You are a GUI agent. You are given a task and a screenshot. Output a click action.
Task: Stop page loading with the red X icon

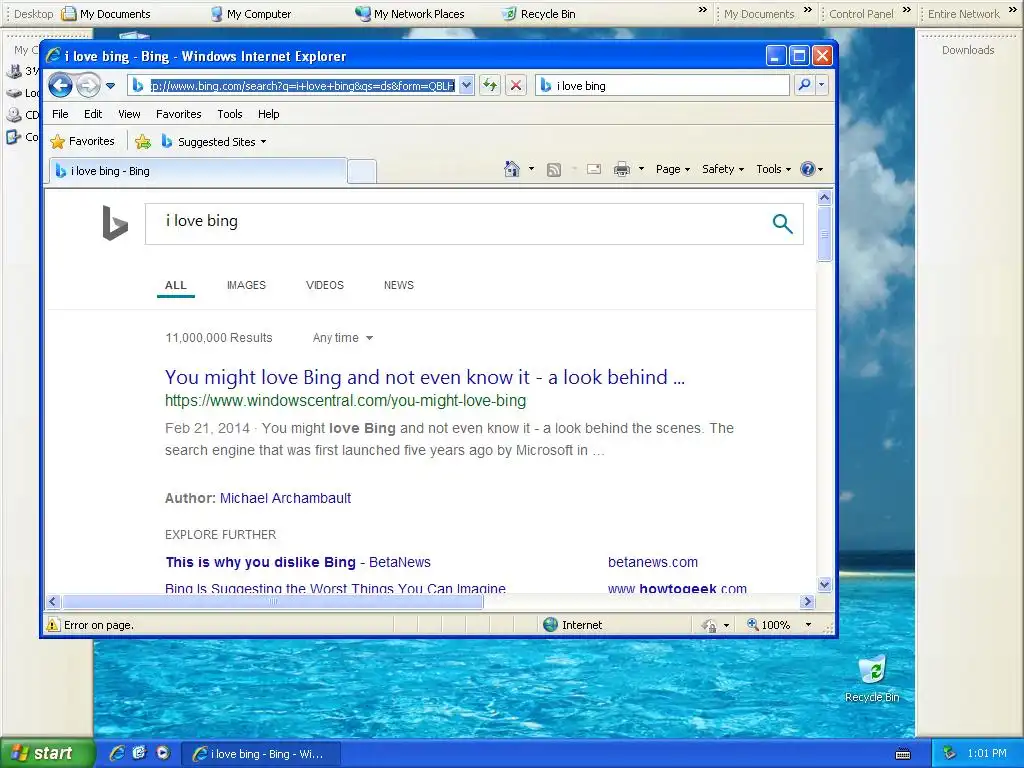point(516,85)
